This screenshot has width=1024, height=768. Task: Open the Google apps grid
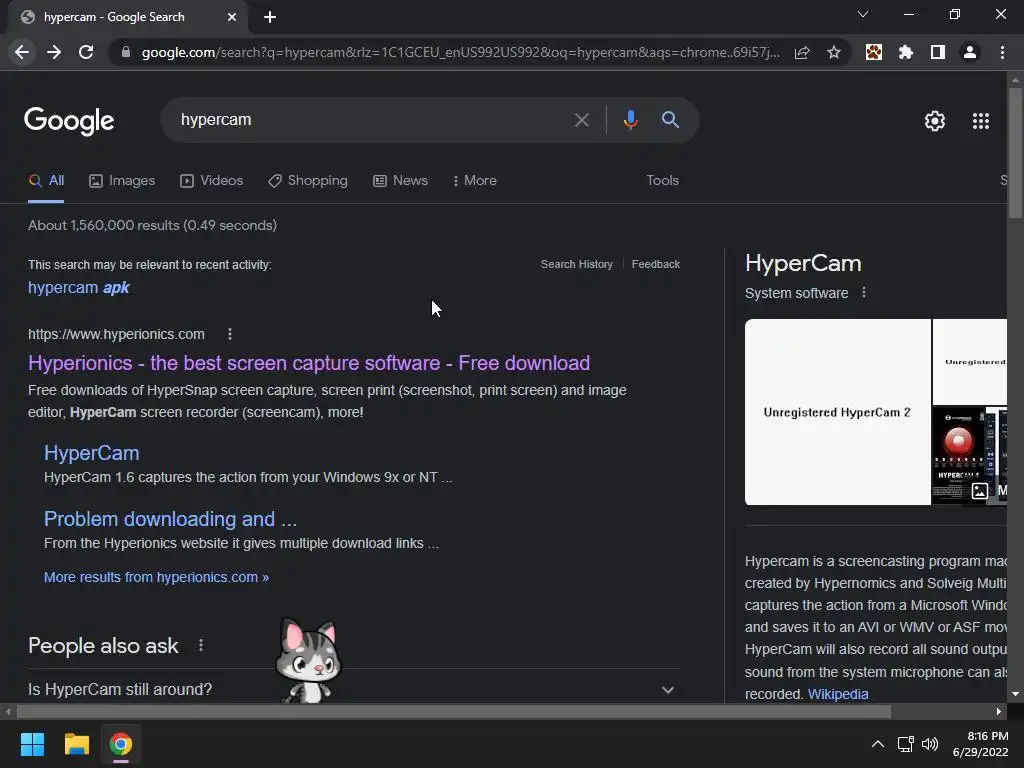[981, 121]
